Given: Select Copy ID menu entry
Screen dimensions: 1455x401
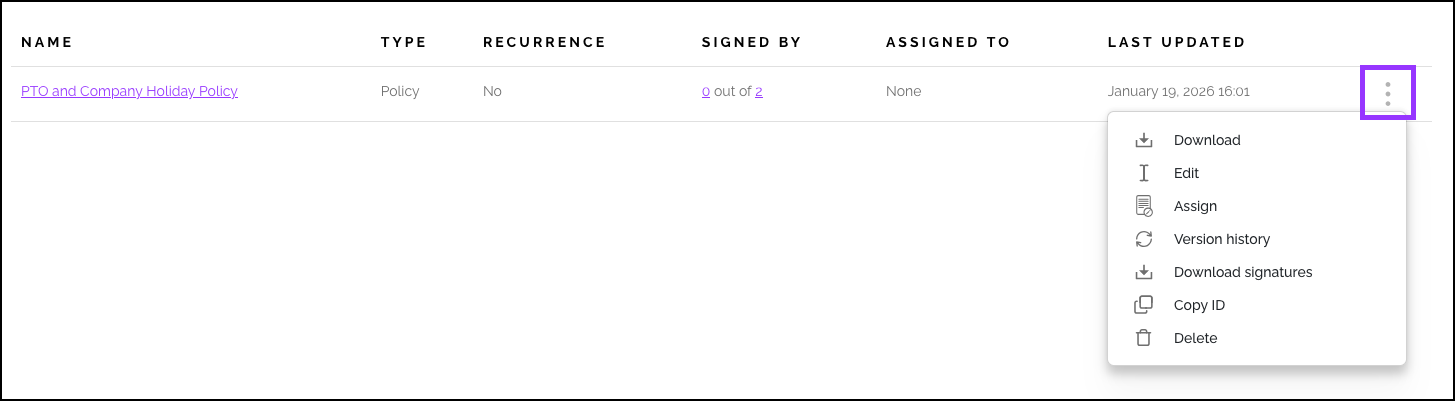Looking at the screenshot, I should (1199, 305).
